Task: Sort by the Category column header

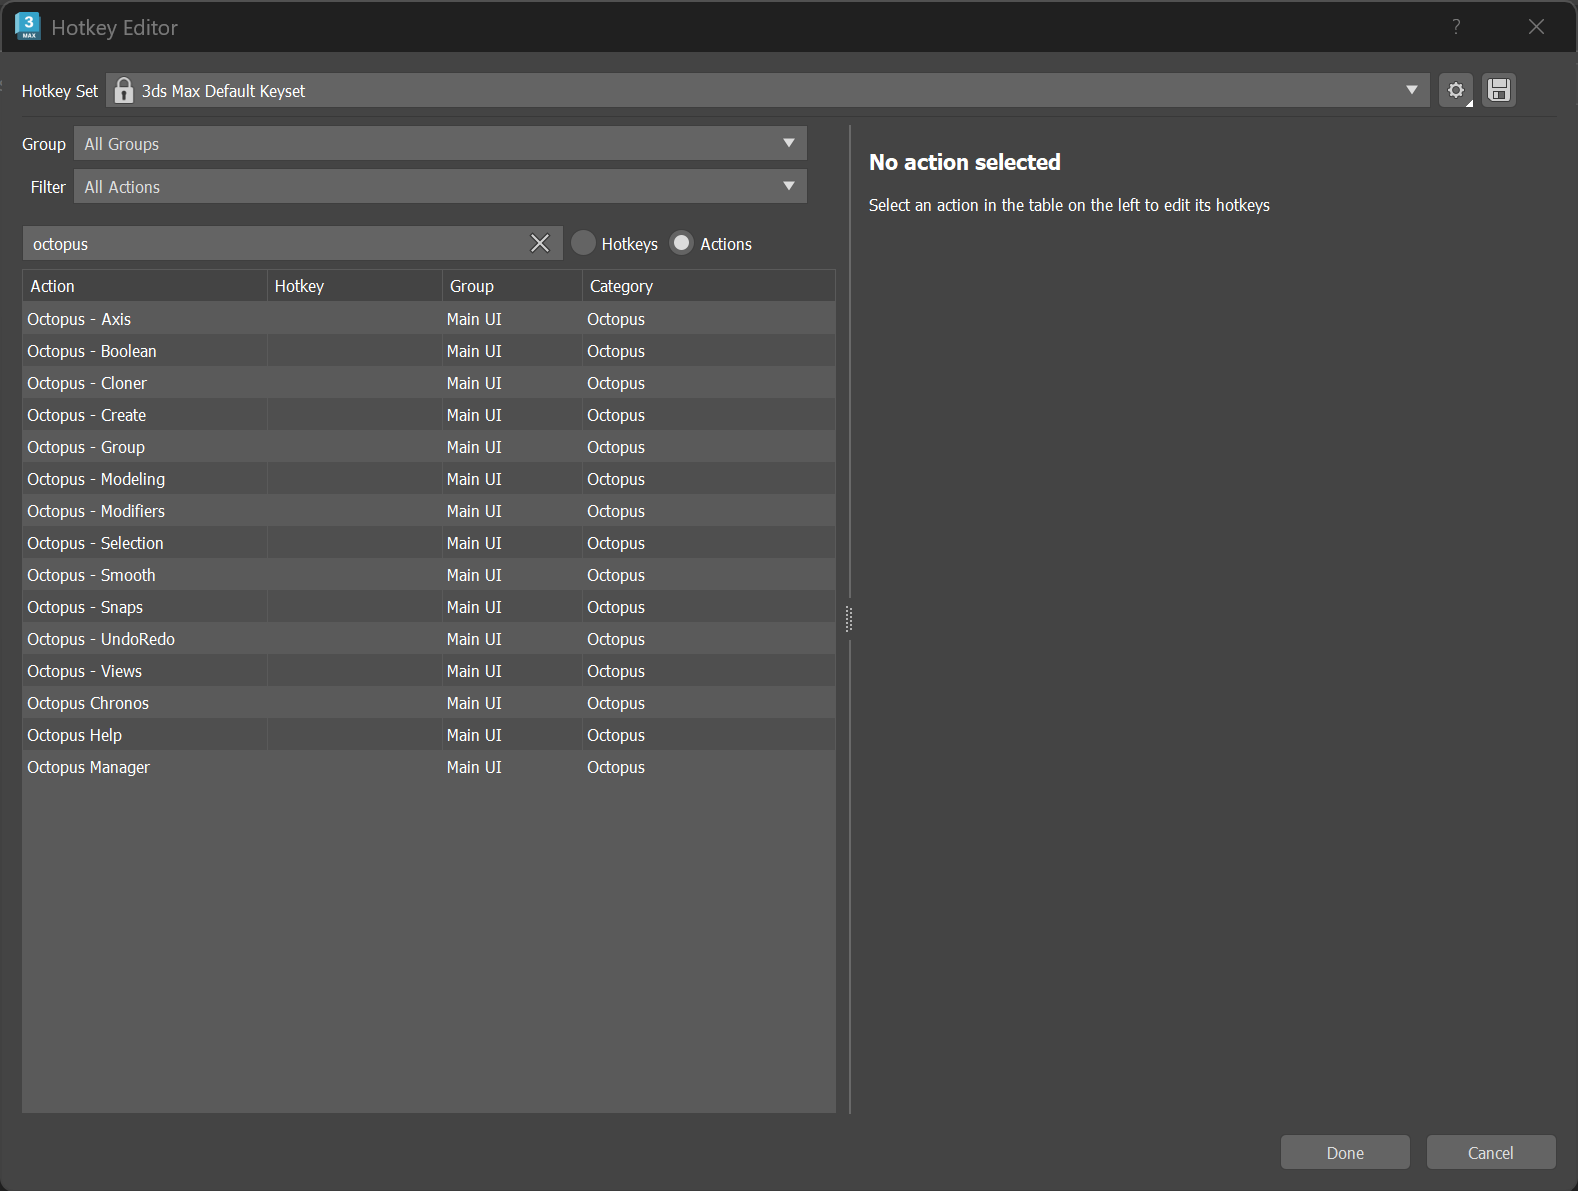Action: (x=709, y=286)
